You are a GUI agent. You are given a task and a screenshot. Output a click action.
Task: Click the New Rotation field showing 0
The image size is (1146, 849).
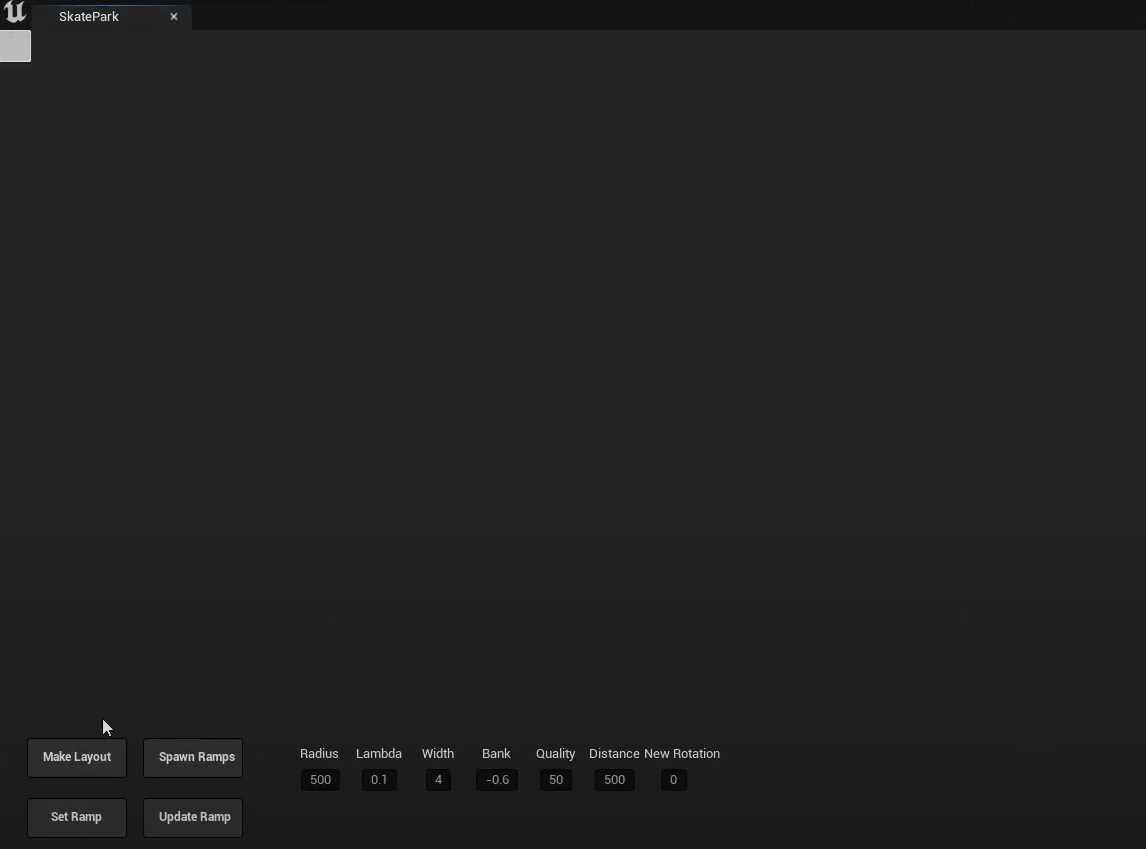(x=674, y=780)
